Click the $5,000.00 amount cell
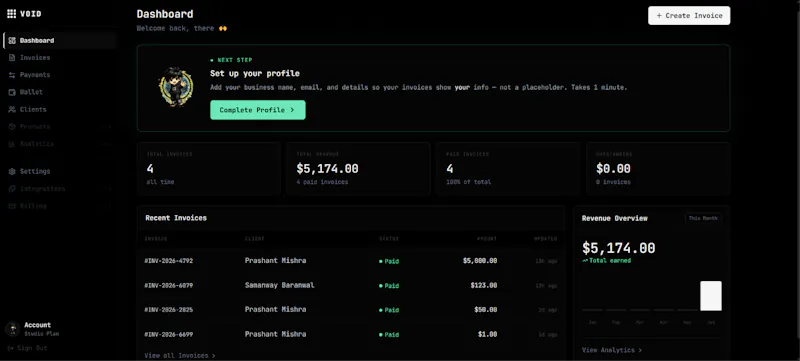 [x=480, y=261]
